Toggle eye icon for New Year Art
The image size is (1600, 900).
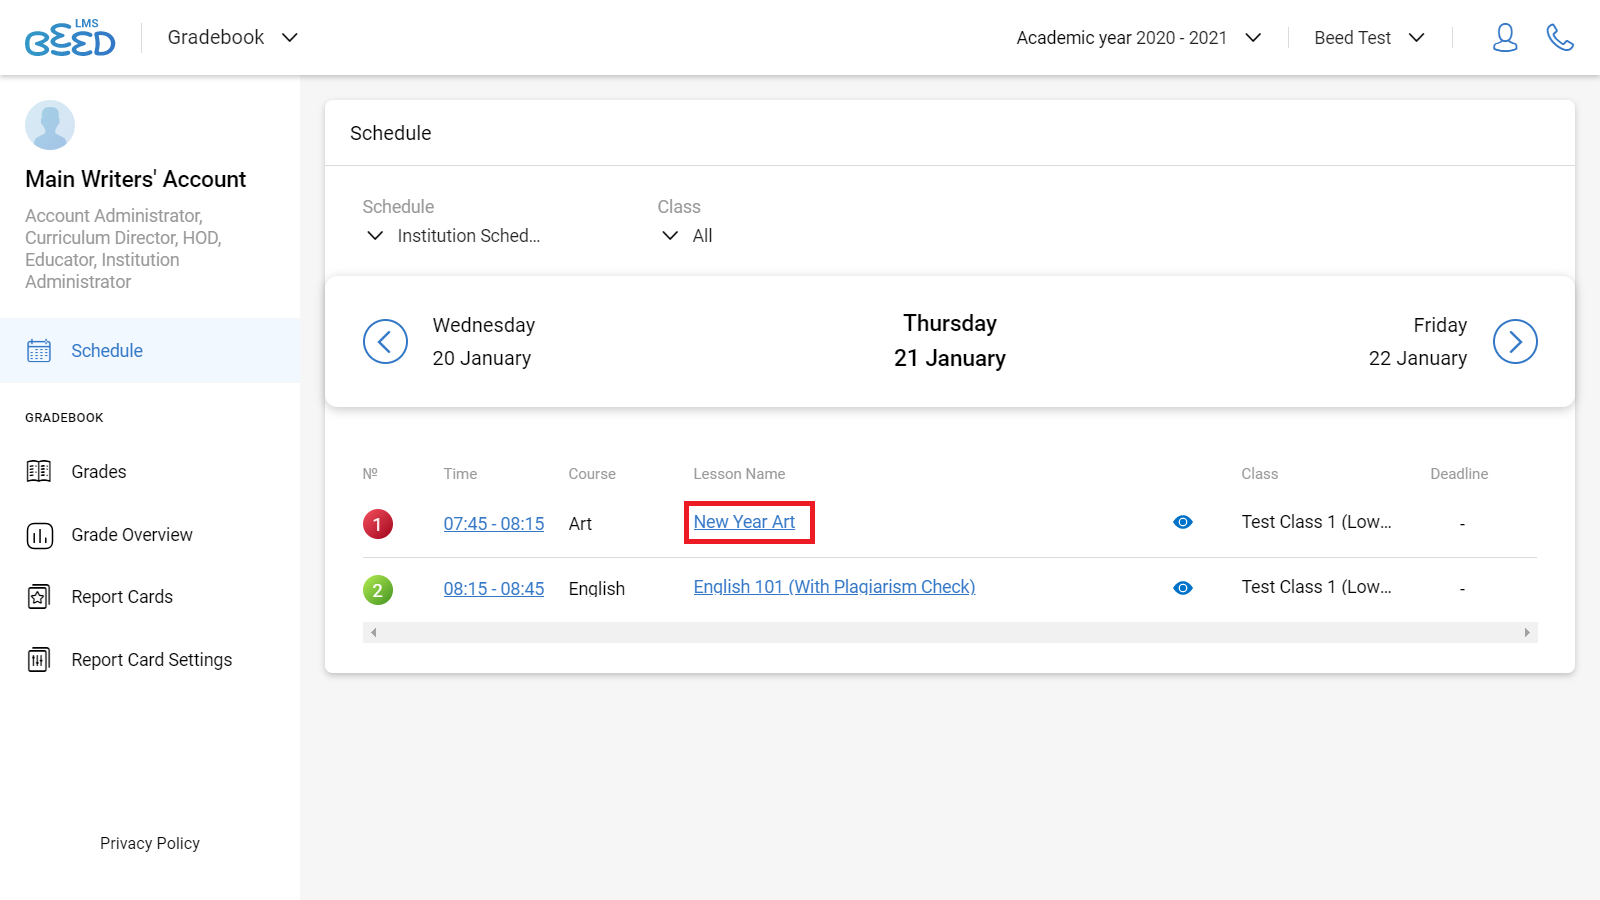point(1183,522)
